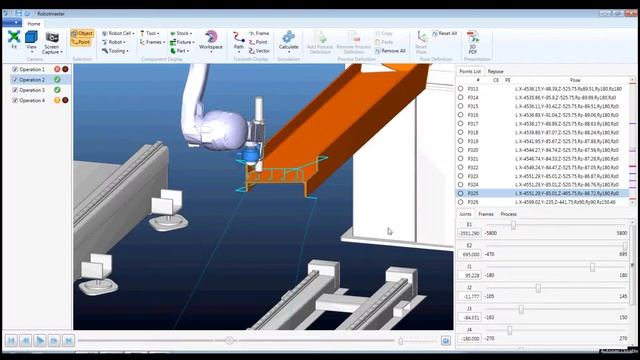The height and width of the screenshot is (360, 640).
Task: Step simulation backward
Action: pos(25,340)
